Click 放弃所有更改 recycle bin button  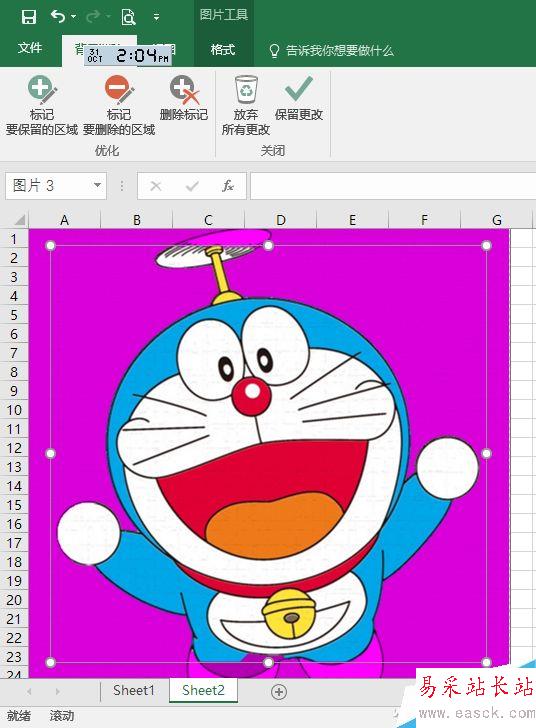coord(246,105)
